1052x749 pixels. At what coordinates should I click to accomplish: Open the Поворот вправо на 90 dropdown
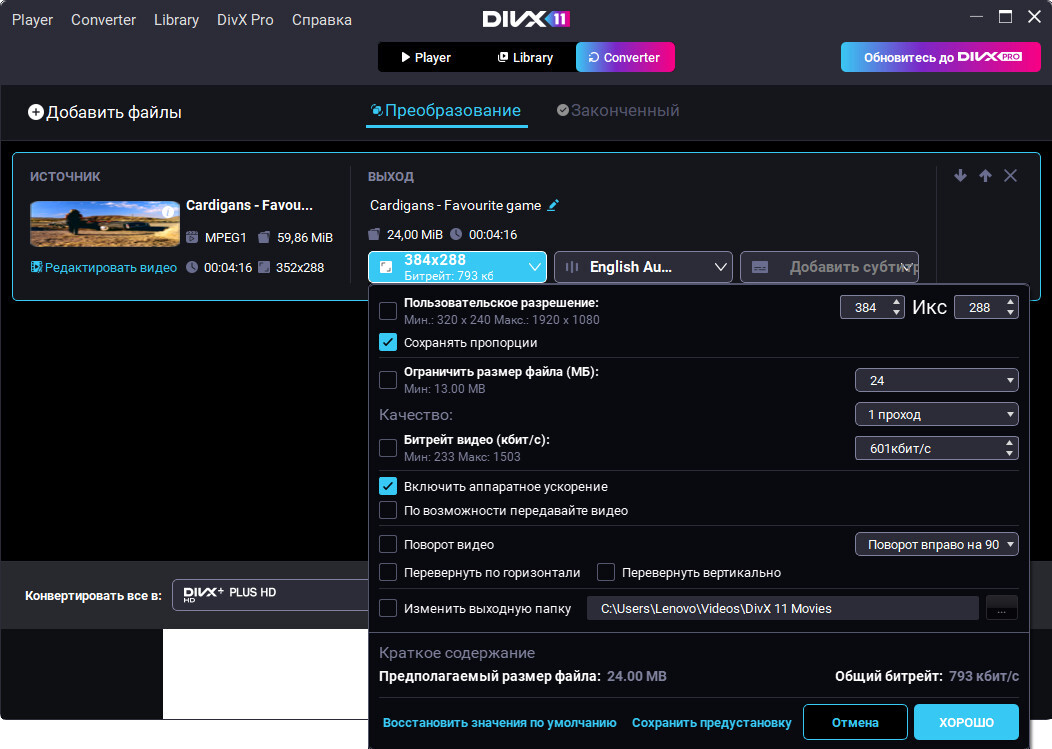pos(937,544)
